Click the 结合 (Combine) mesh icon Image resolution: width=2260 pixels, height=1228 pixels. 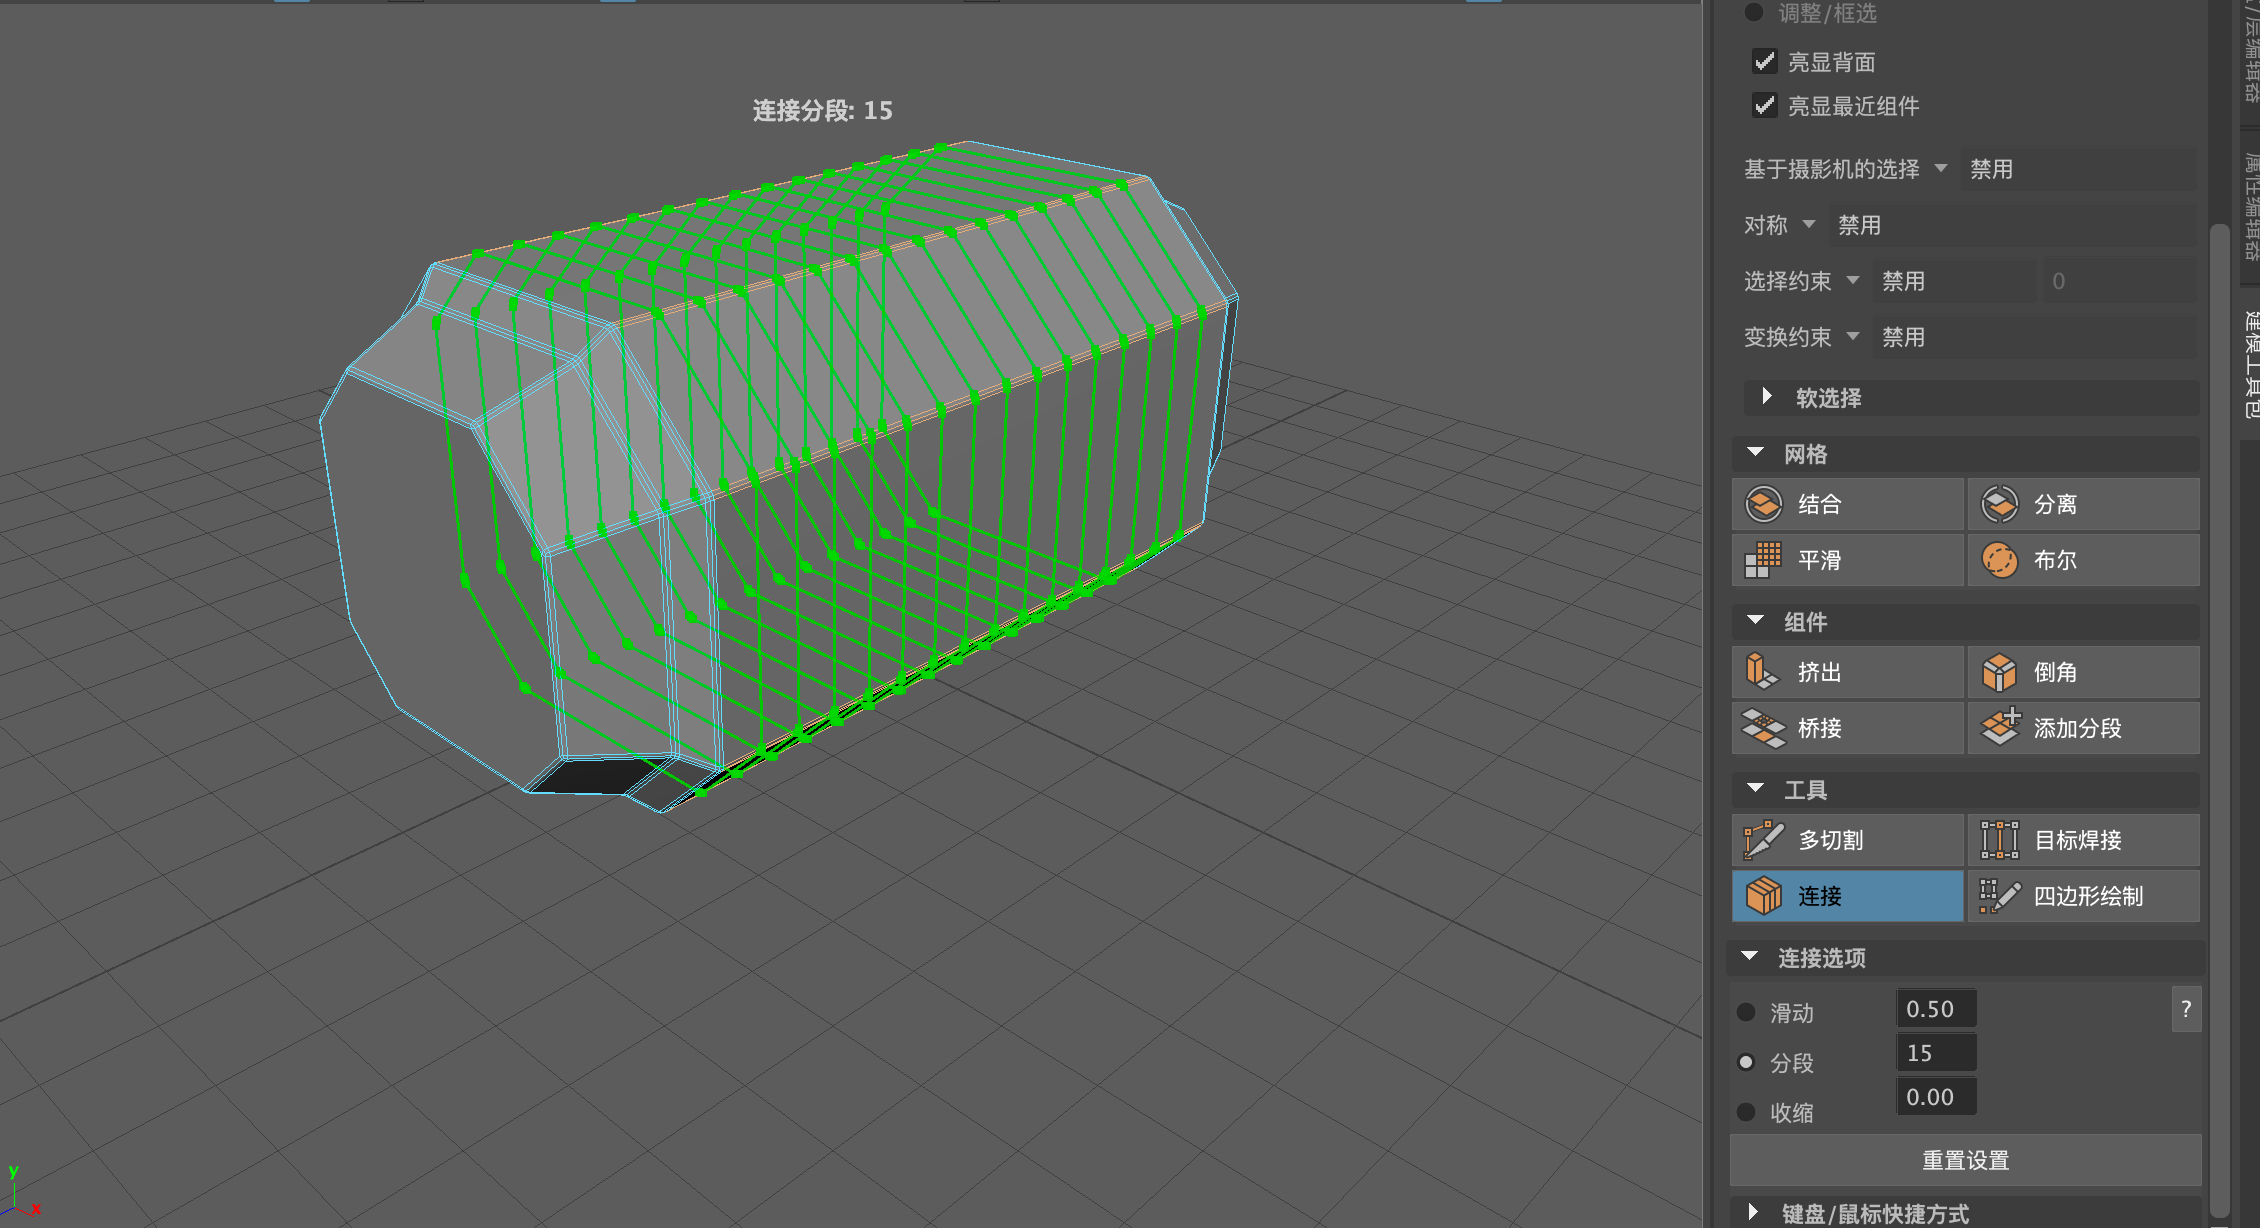click(x=1764, y=504)
